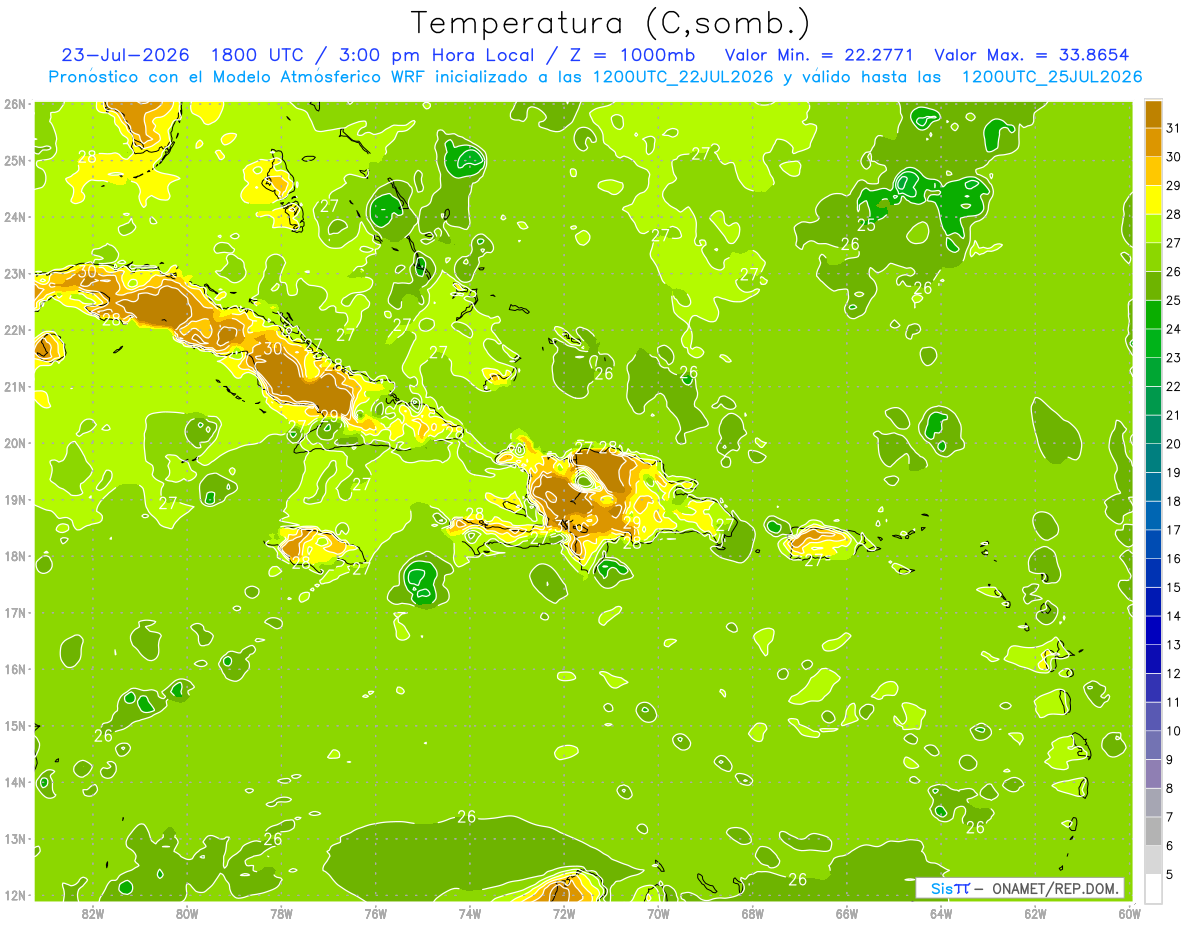
Task: Click legend value 31
Action: [x=1175, y=128]
